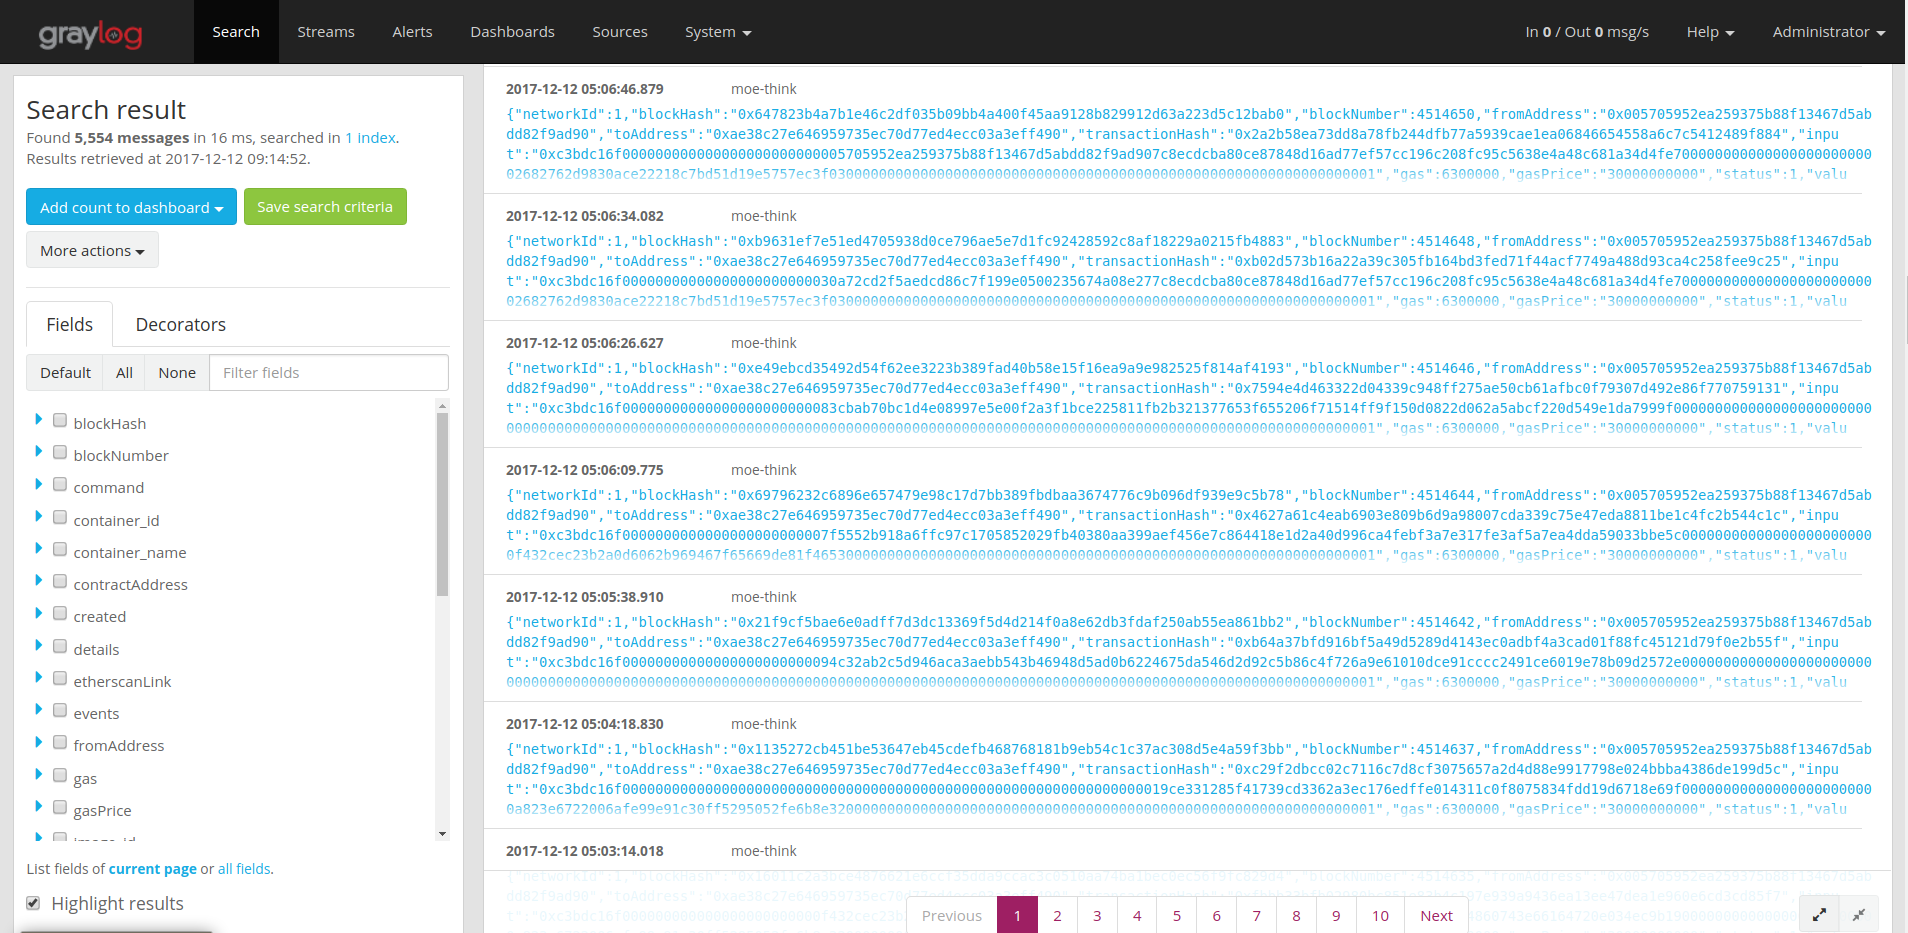Click throughput indicator In 0 / Out 0 msg/s

(1587, 32)
